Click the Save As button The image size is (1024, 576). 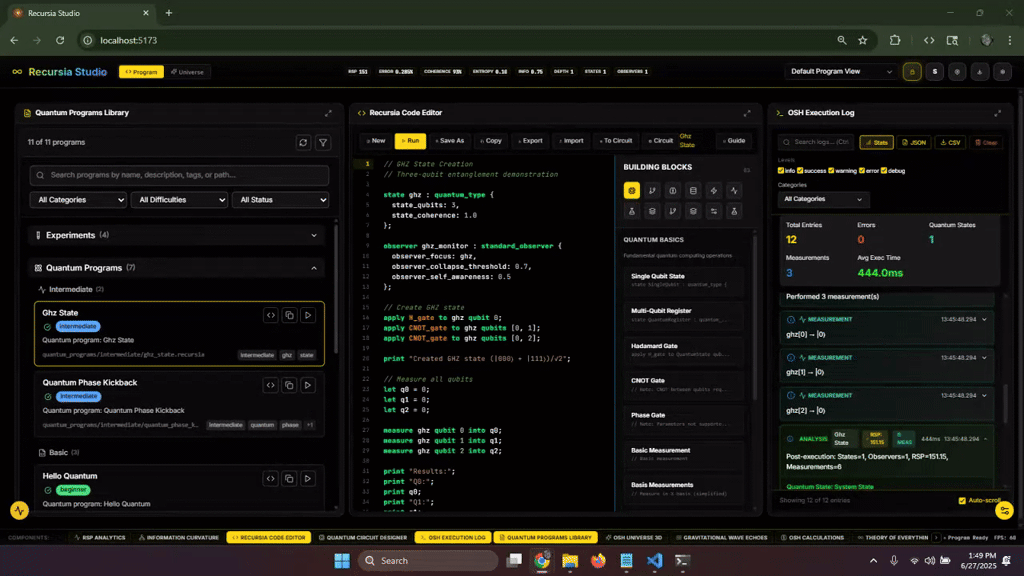449,141
